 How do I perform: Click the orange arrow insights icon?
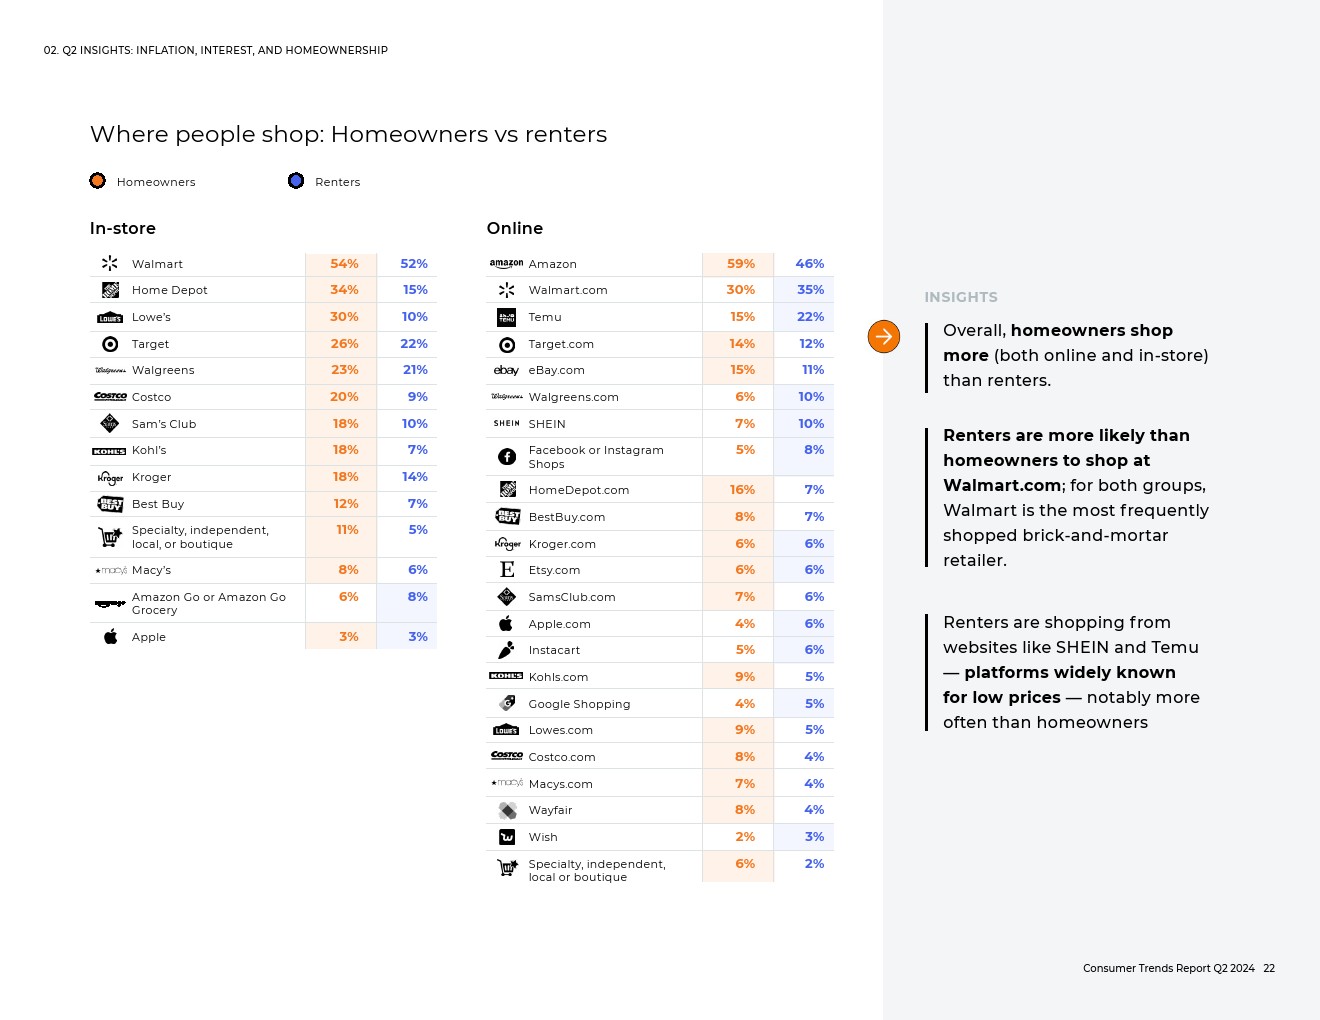pyautogui.click(x=884, y=337)
